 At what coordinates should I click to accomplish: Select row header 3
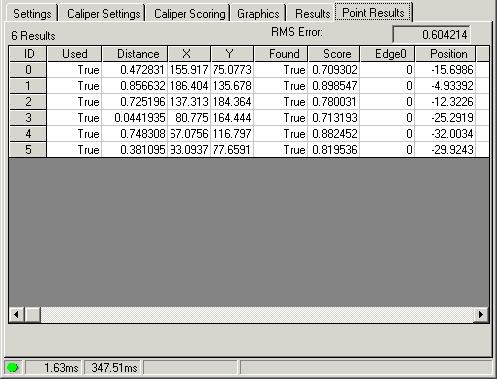28,118
